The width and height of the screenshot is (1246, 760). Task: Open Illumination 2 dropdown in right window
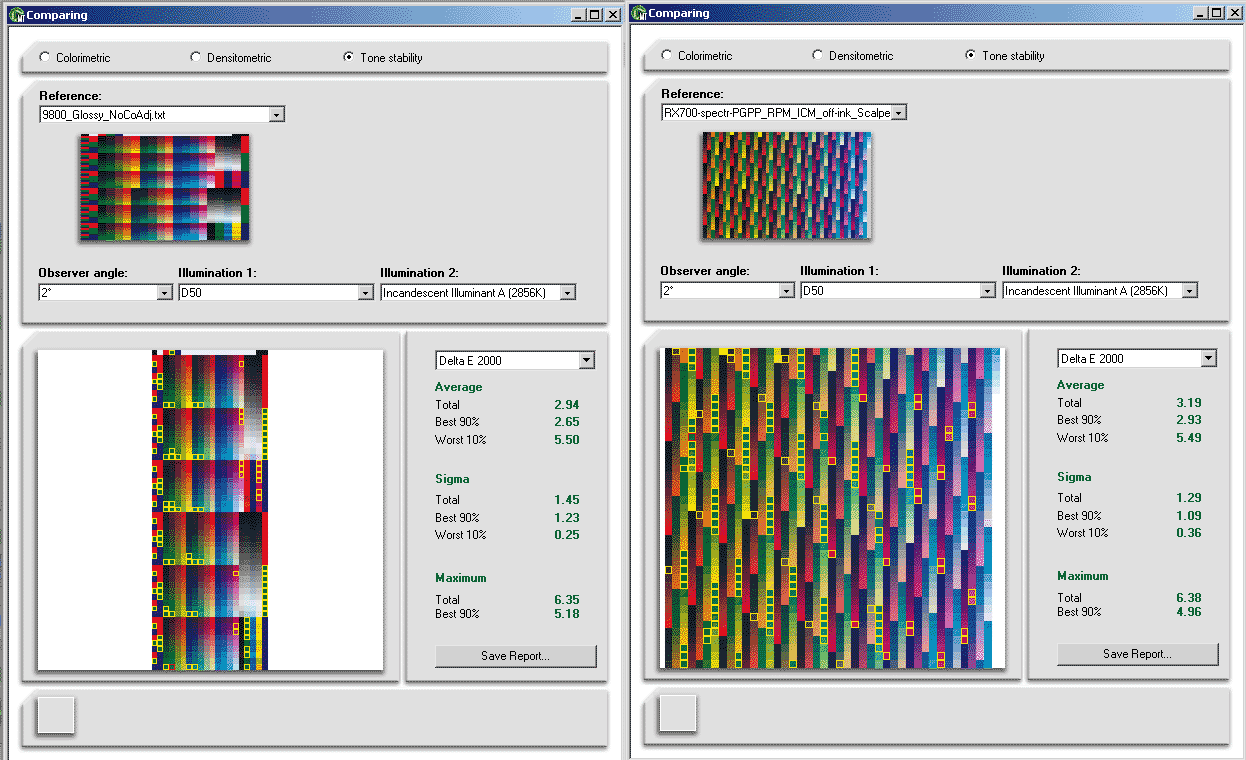tap(1100, 290)
